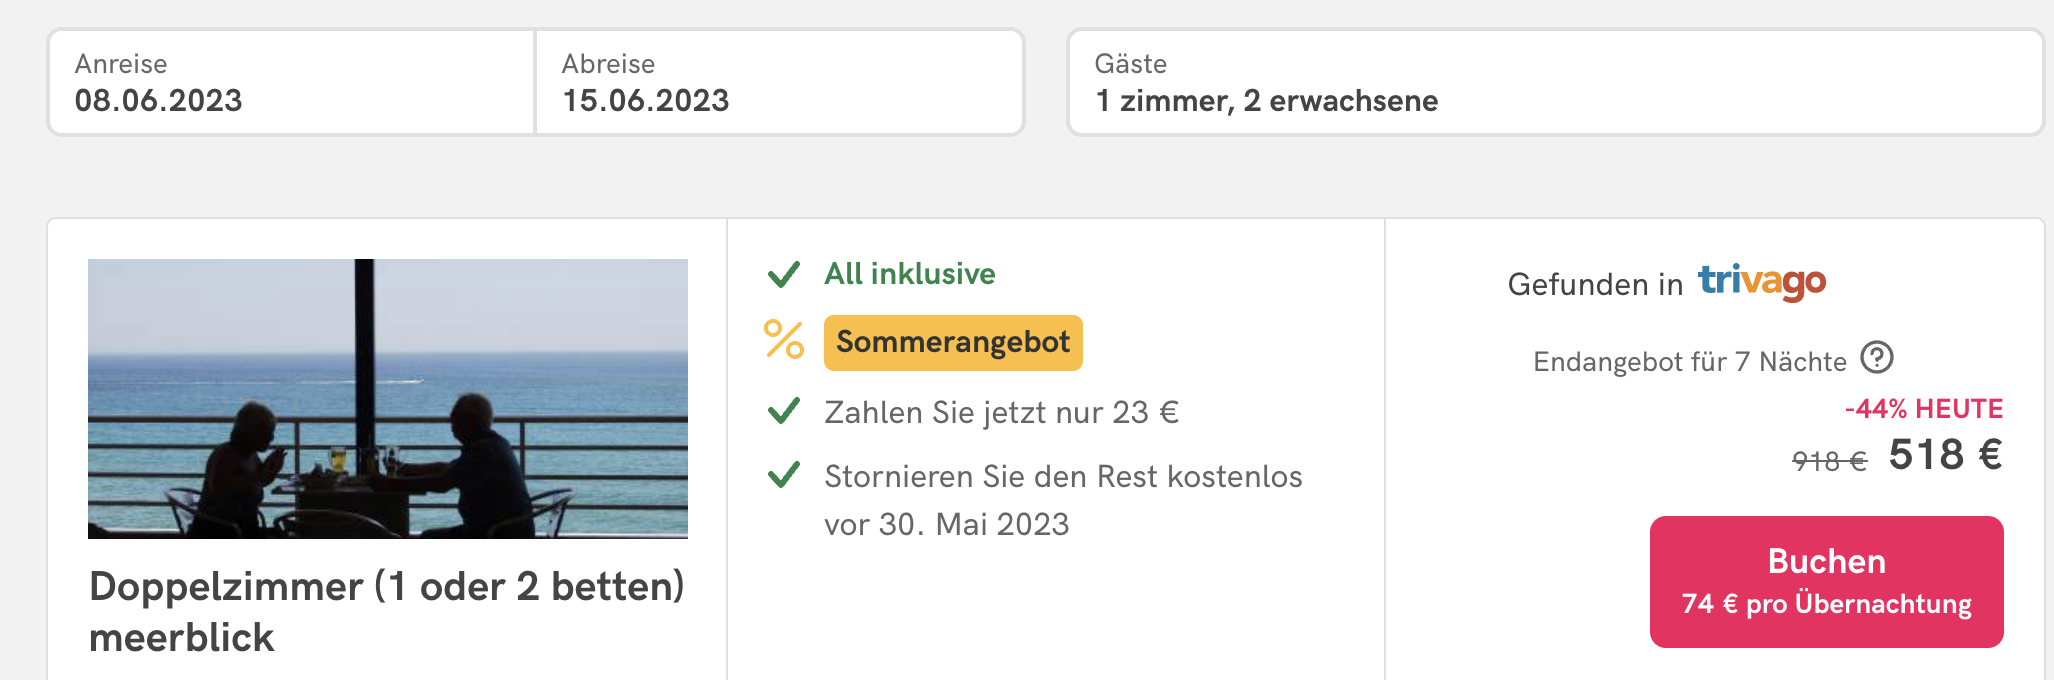Click the green checkmark beside All inklusive

click(x=784, y=274)
